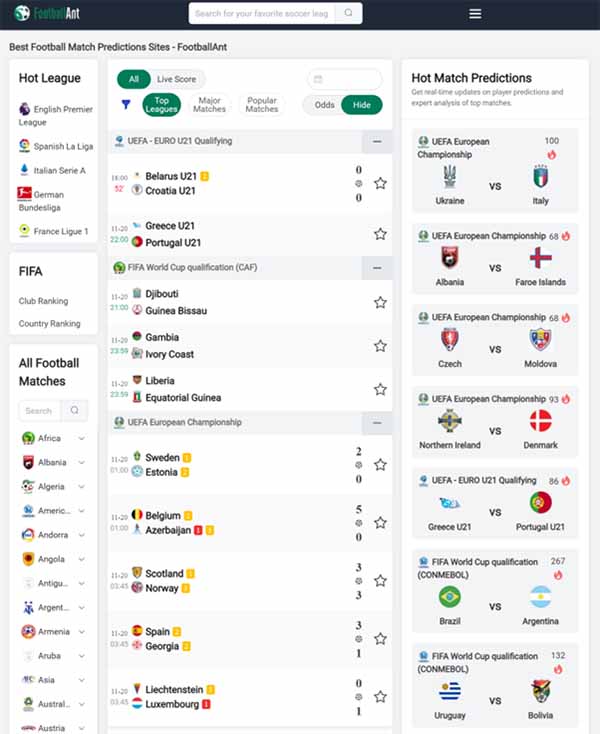
Task: Favorite the Belarus U21 vs Croatia U21 match
Action: point(380,183)
